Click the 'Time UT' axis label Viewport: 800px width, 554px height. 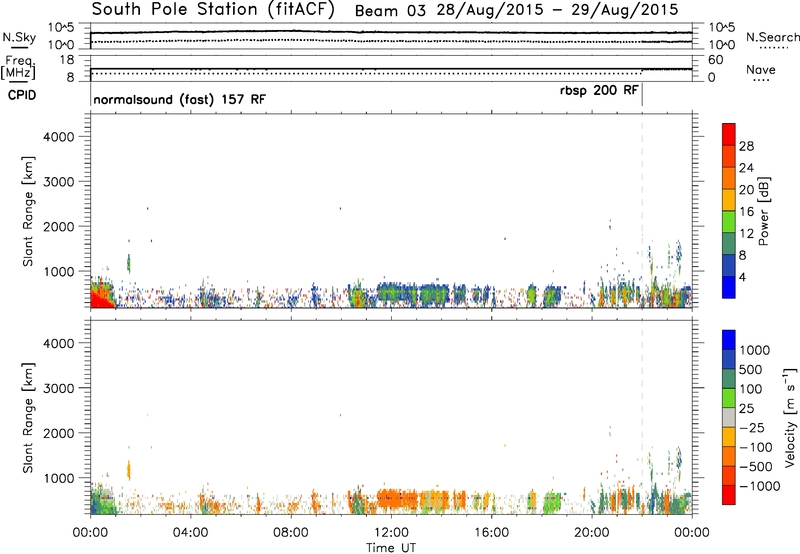391,548
